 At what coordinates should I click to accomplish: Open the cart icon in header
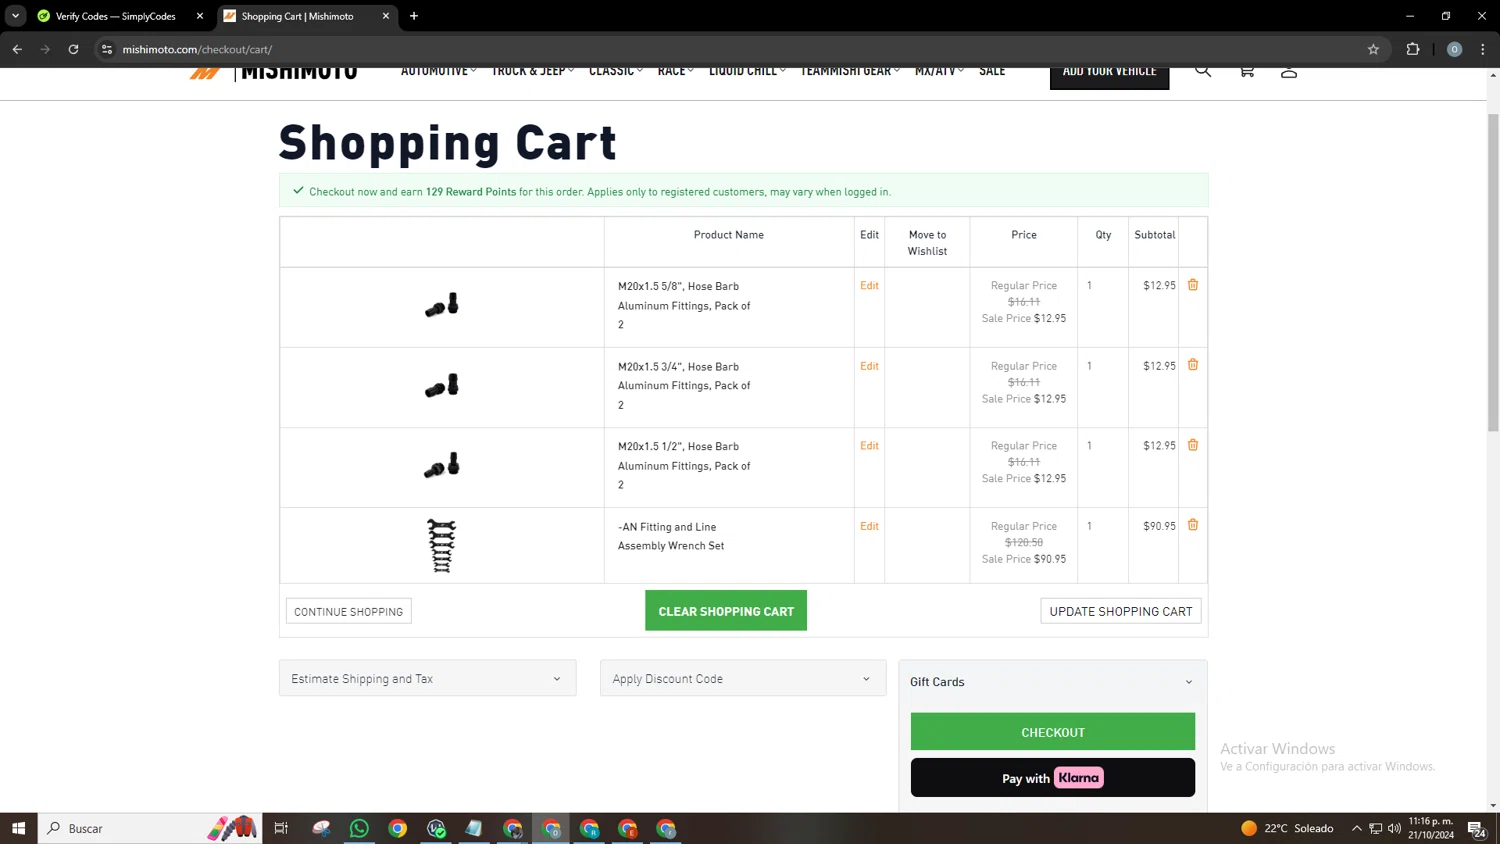(1247, 71)
